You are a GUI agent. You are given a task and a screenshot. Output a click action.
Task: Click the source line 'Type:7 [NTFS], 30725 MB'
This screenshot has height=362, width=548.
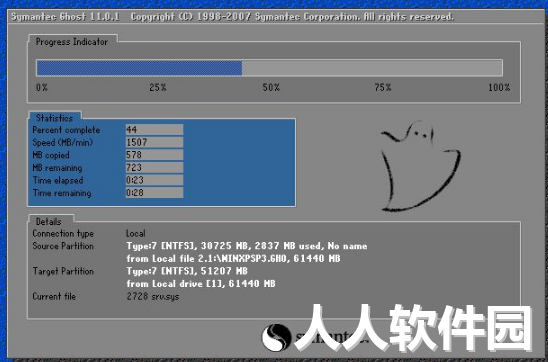click(247, 246)
